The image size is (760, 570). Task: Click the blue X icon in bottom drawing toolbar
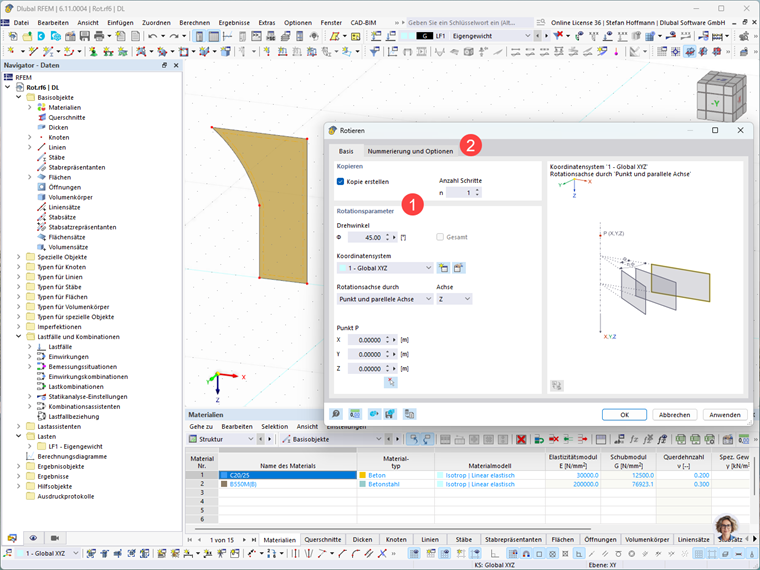click(382, 553)
